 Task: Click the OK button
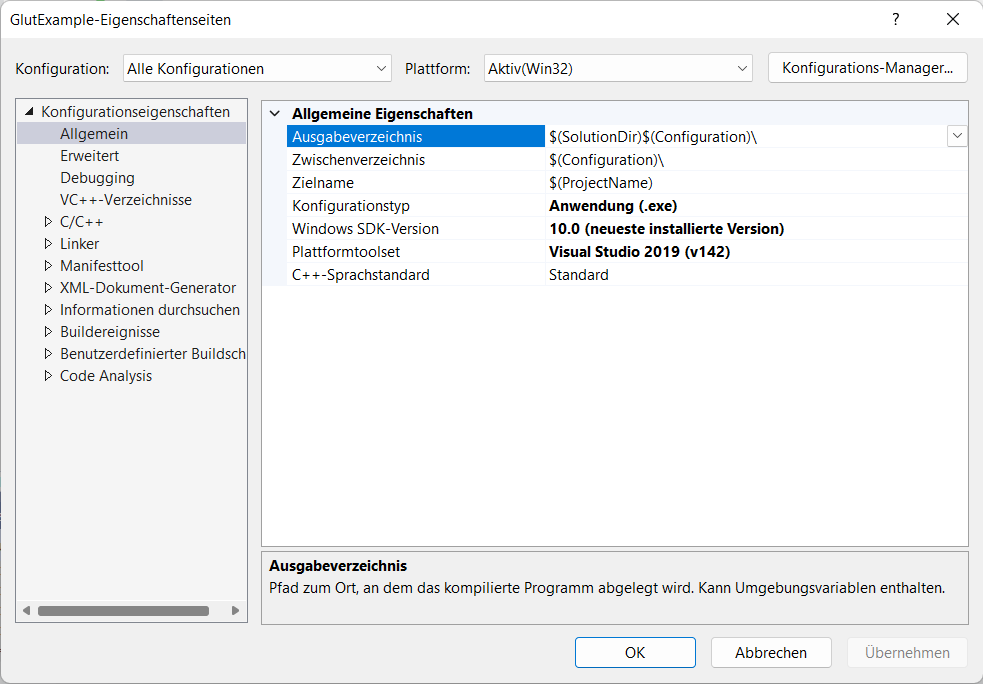pyautogui.click(x=635, y=653)
